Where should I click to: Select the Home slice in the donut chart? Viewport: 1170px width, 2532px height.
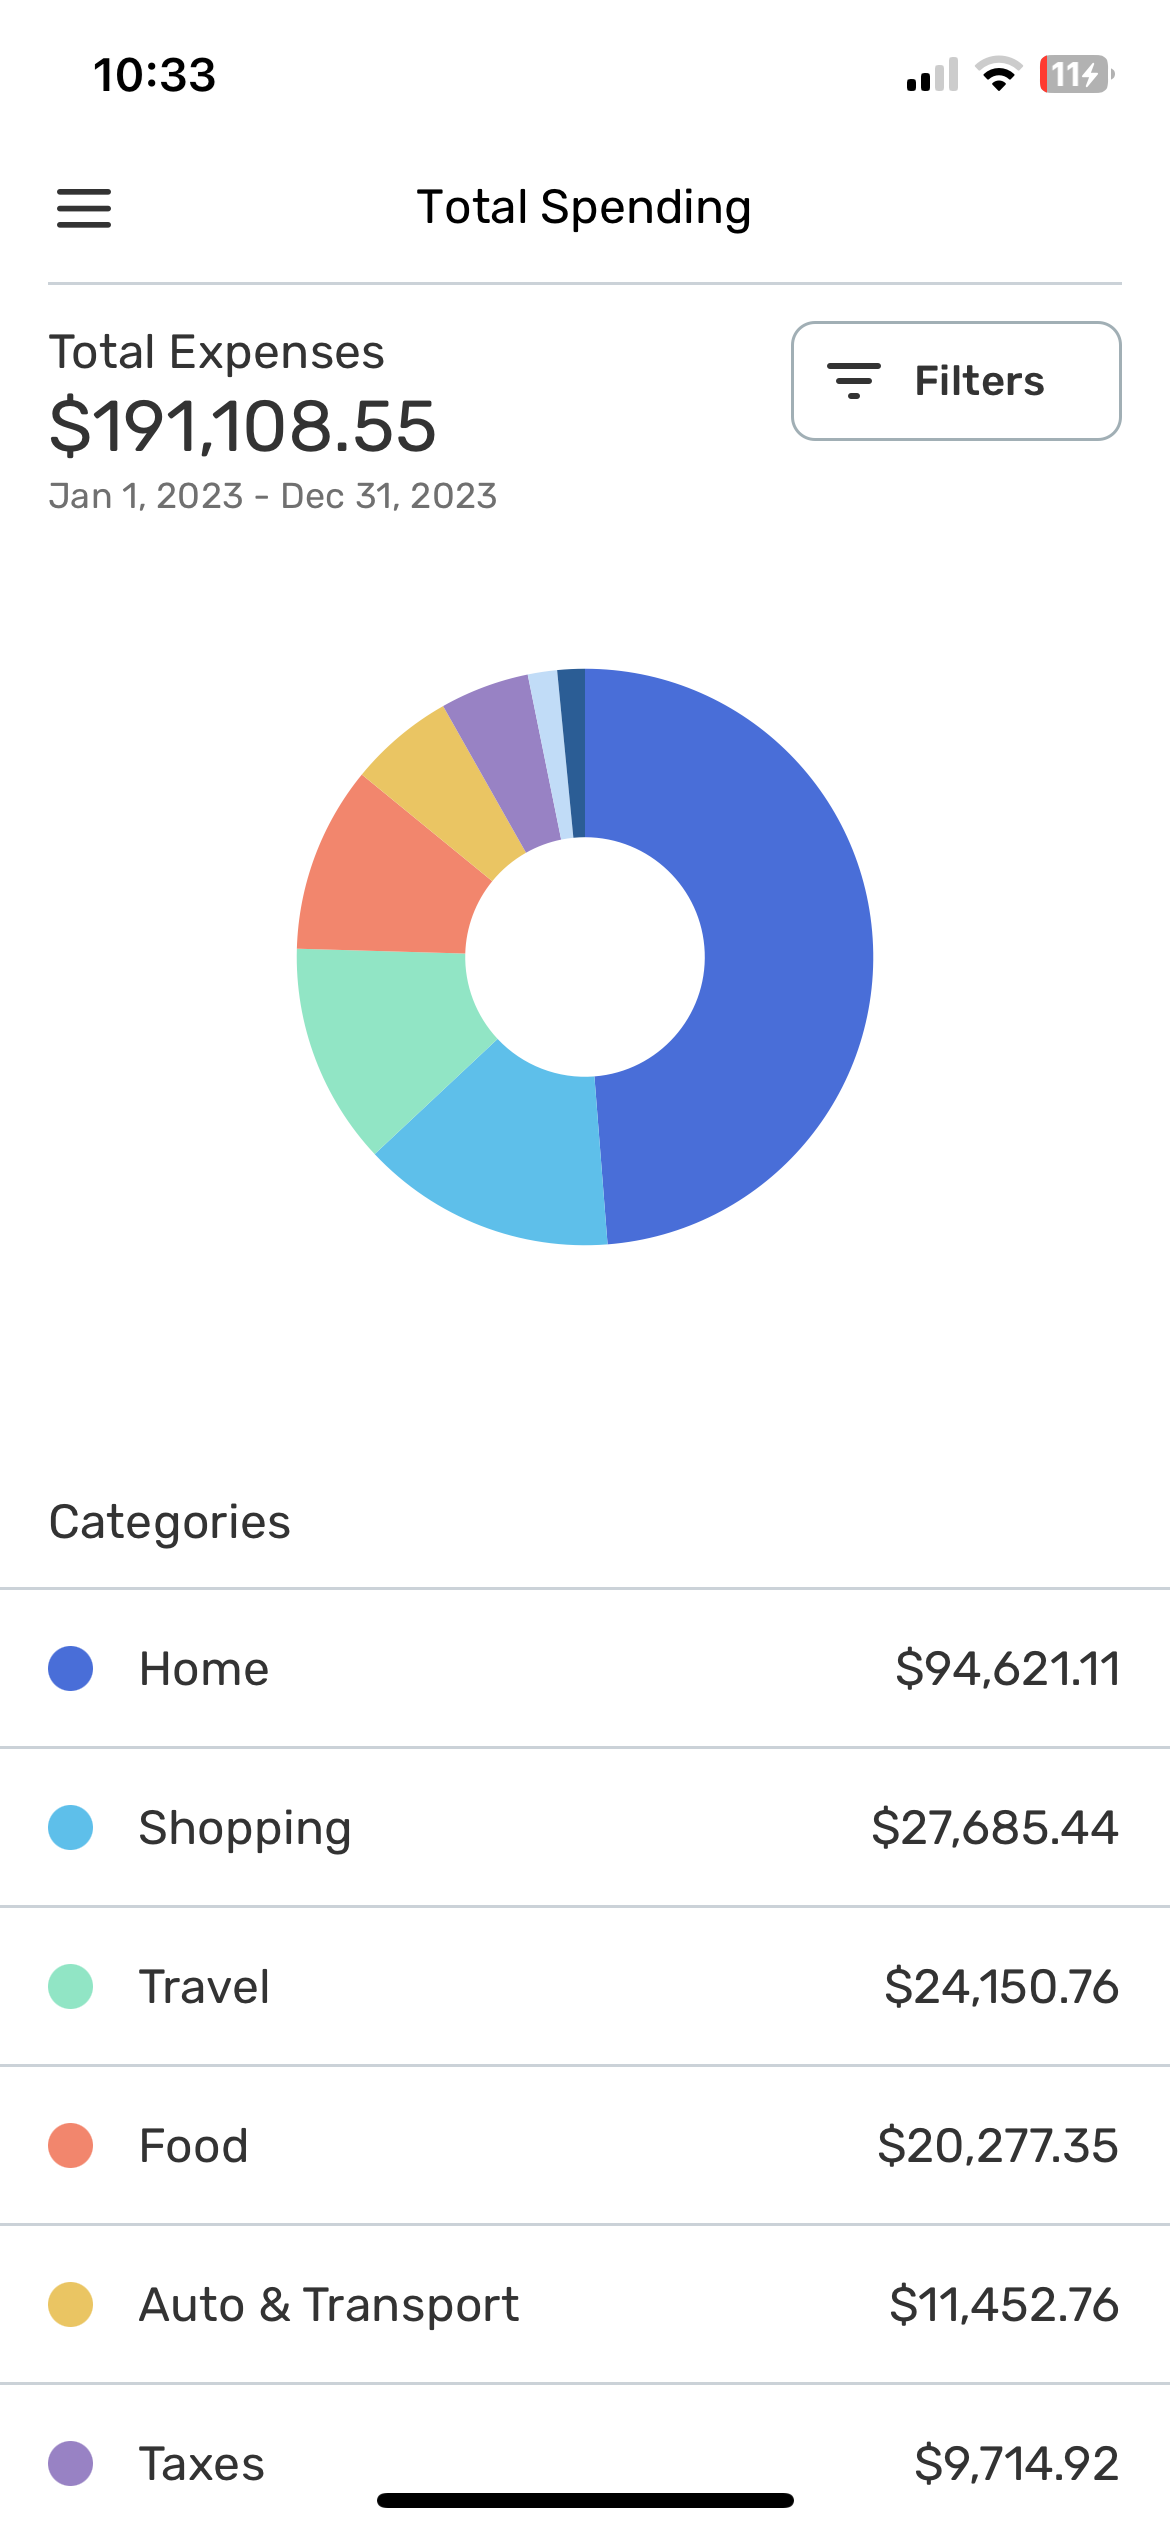pos(780,960)
